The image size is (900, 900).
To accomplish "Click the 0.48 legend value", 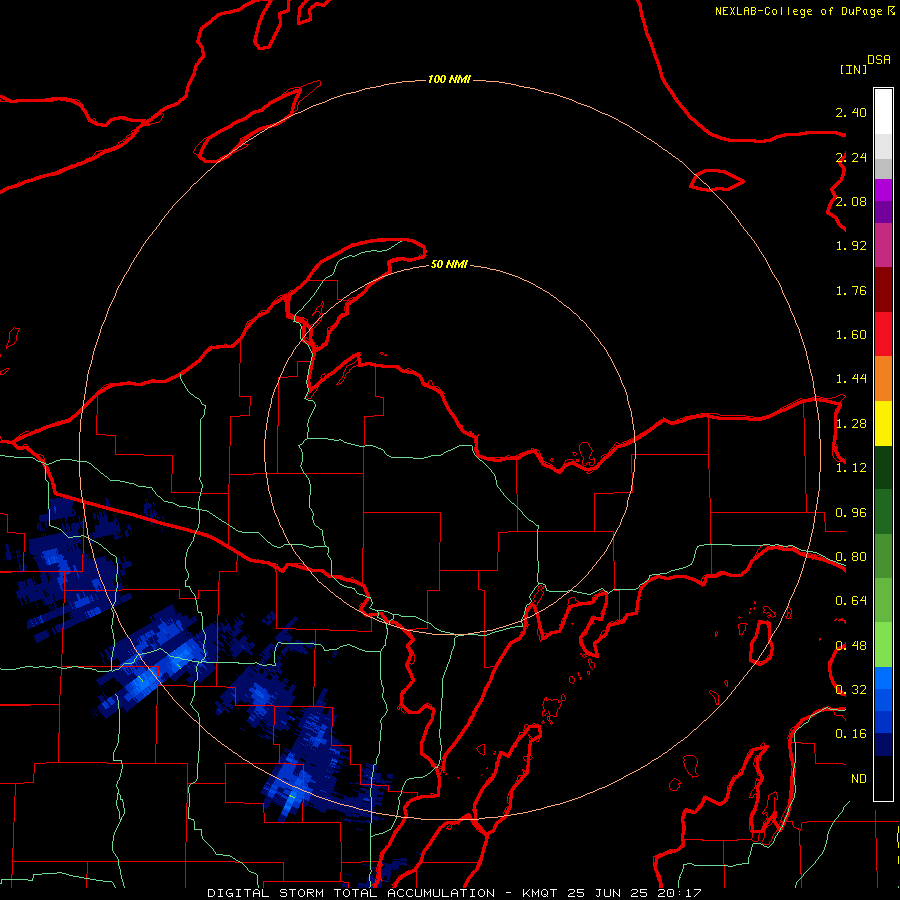I will (x=851, y=646).
